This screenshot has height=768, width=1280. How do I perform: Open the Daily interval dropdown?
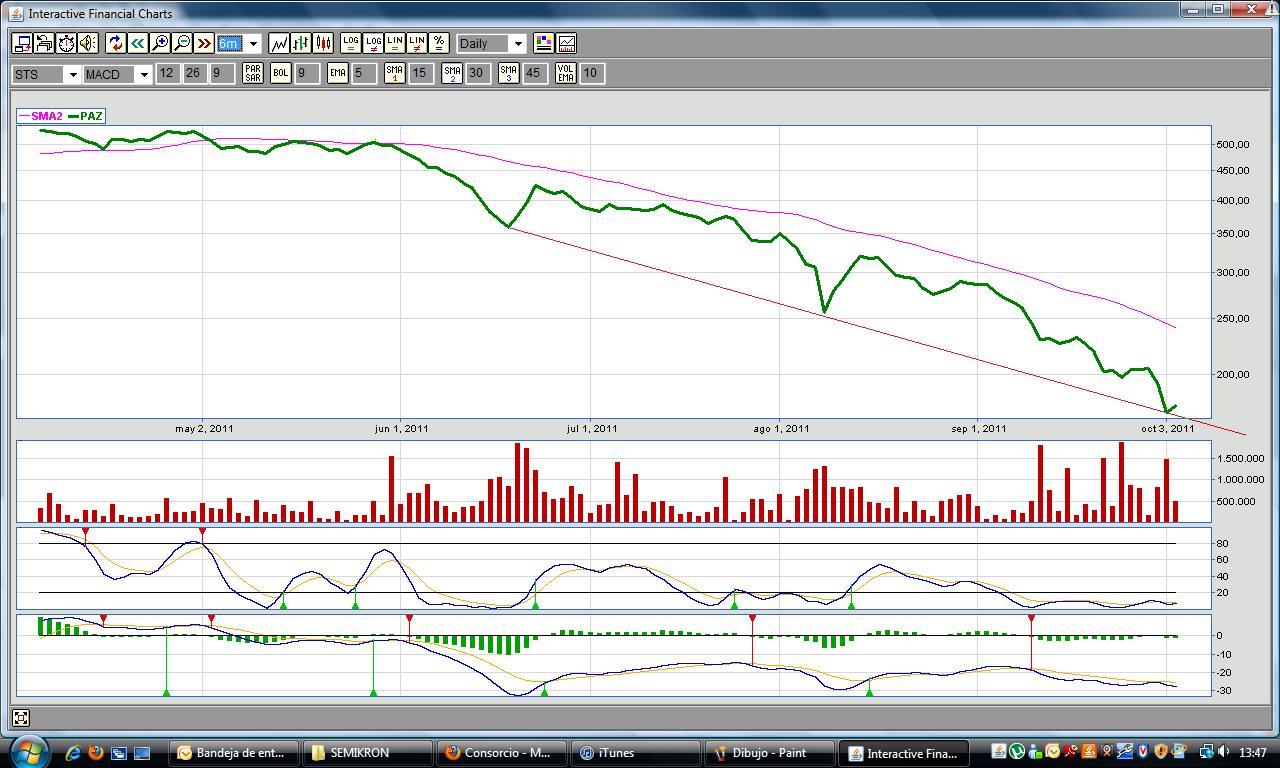point(518,43)
